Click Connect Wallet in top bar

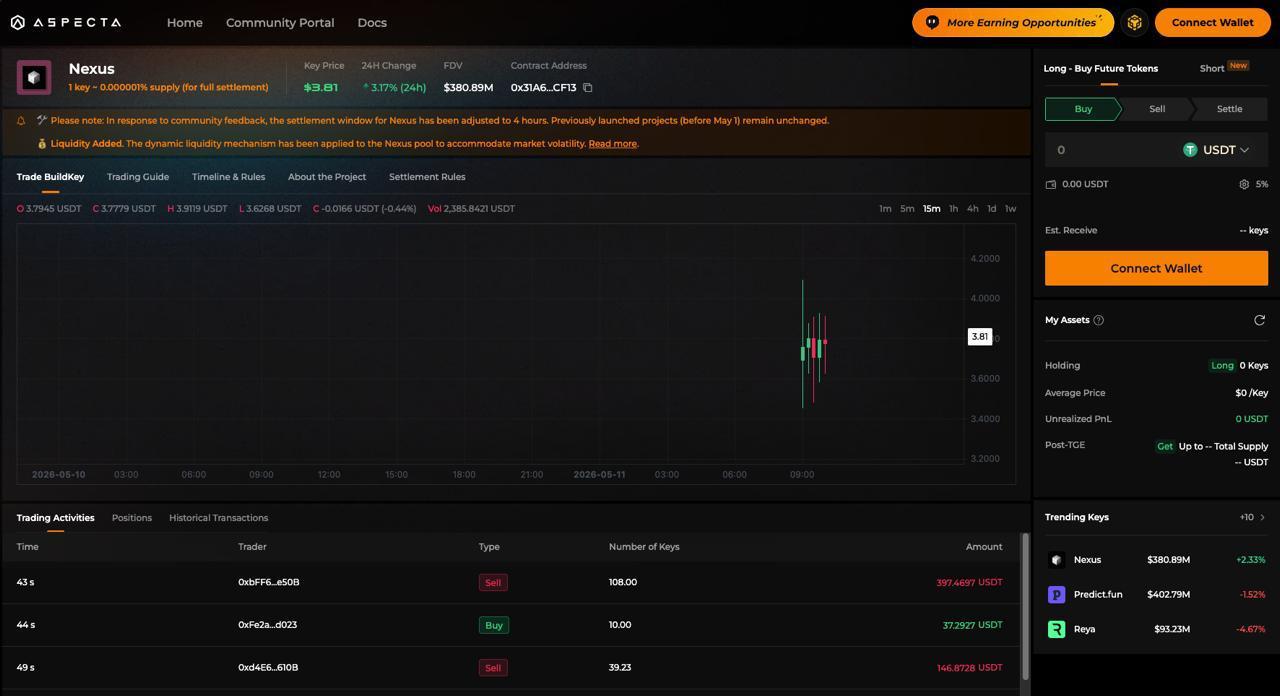coord(1213,22)
